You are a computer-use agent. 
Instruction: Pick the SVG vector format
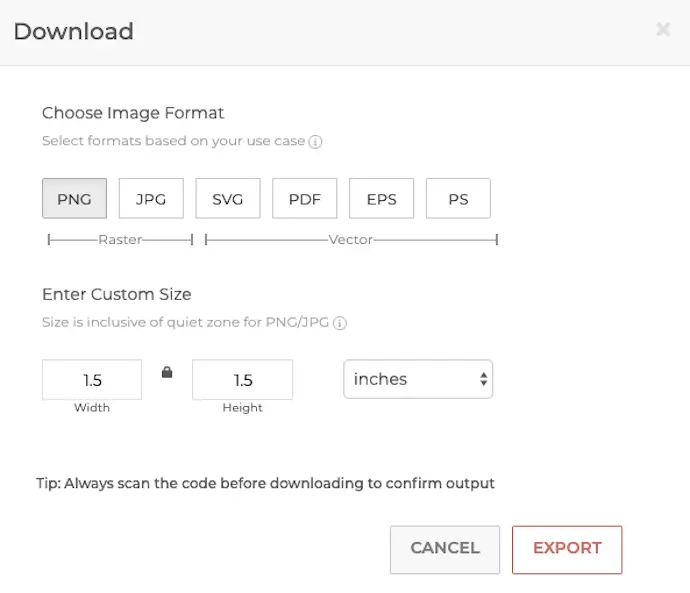pyautogui.click(x=228, y=198)
